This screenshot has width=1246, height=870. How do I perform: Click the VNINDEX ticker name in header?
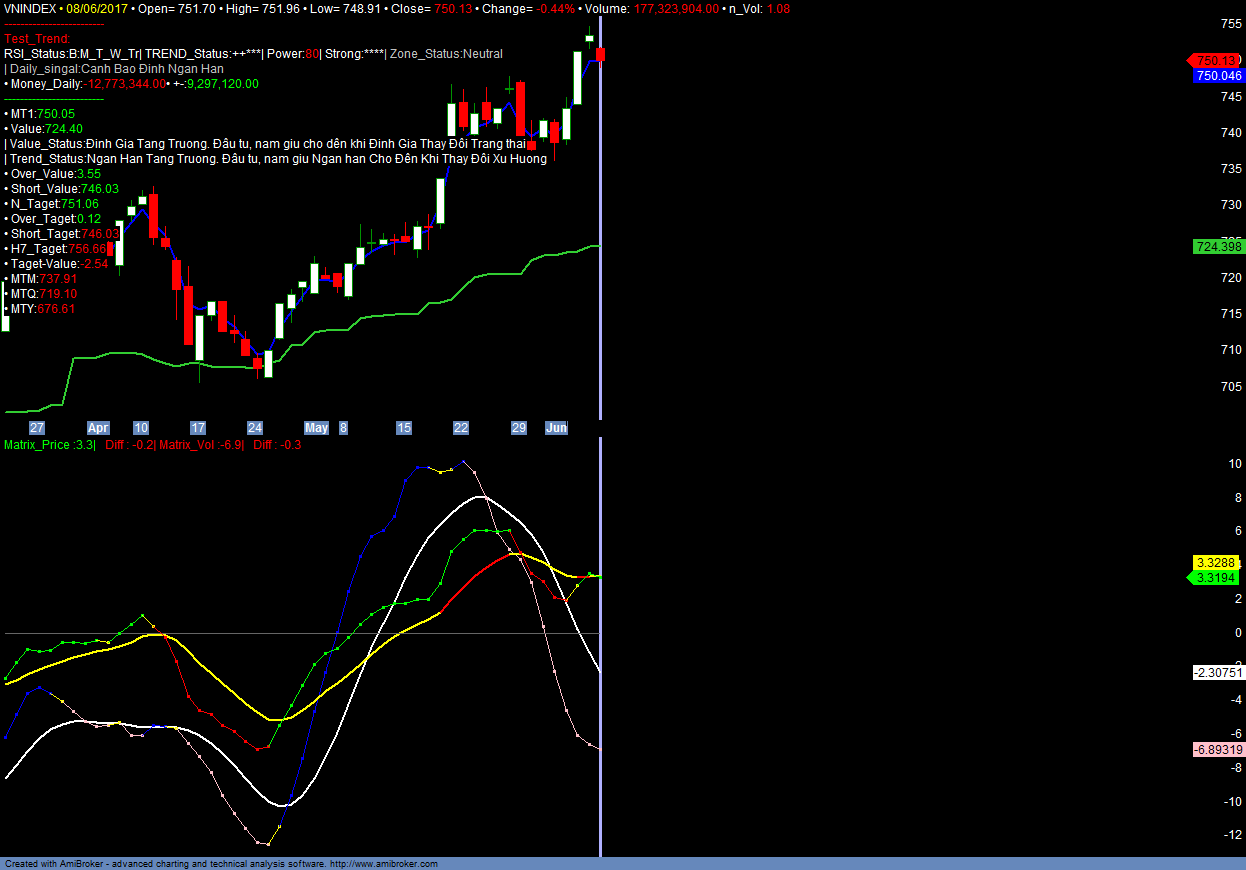pos(31,8)
